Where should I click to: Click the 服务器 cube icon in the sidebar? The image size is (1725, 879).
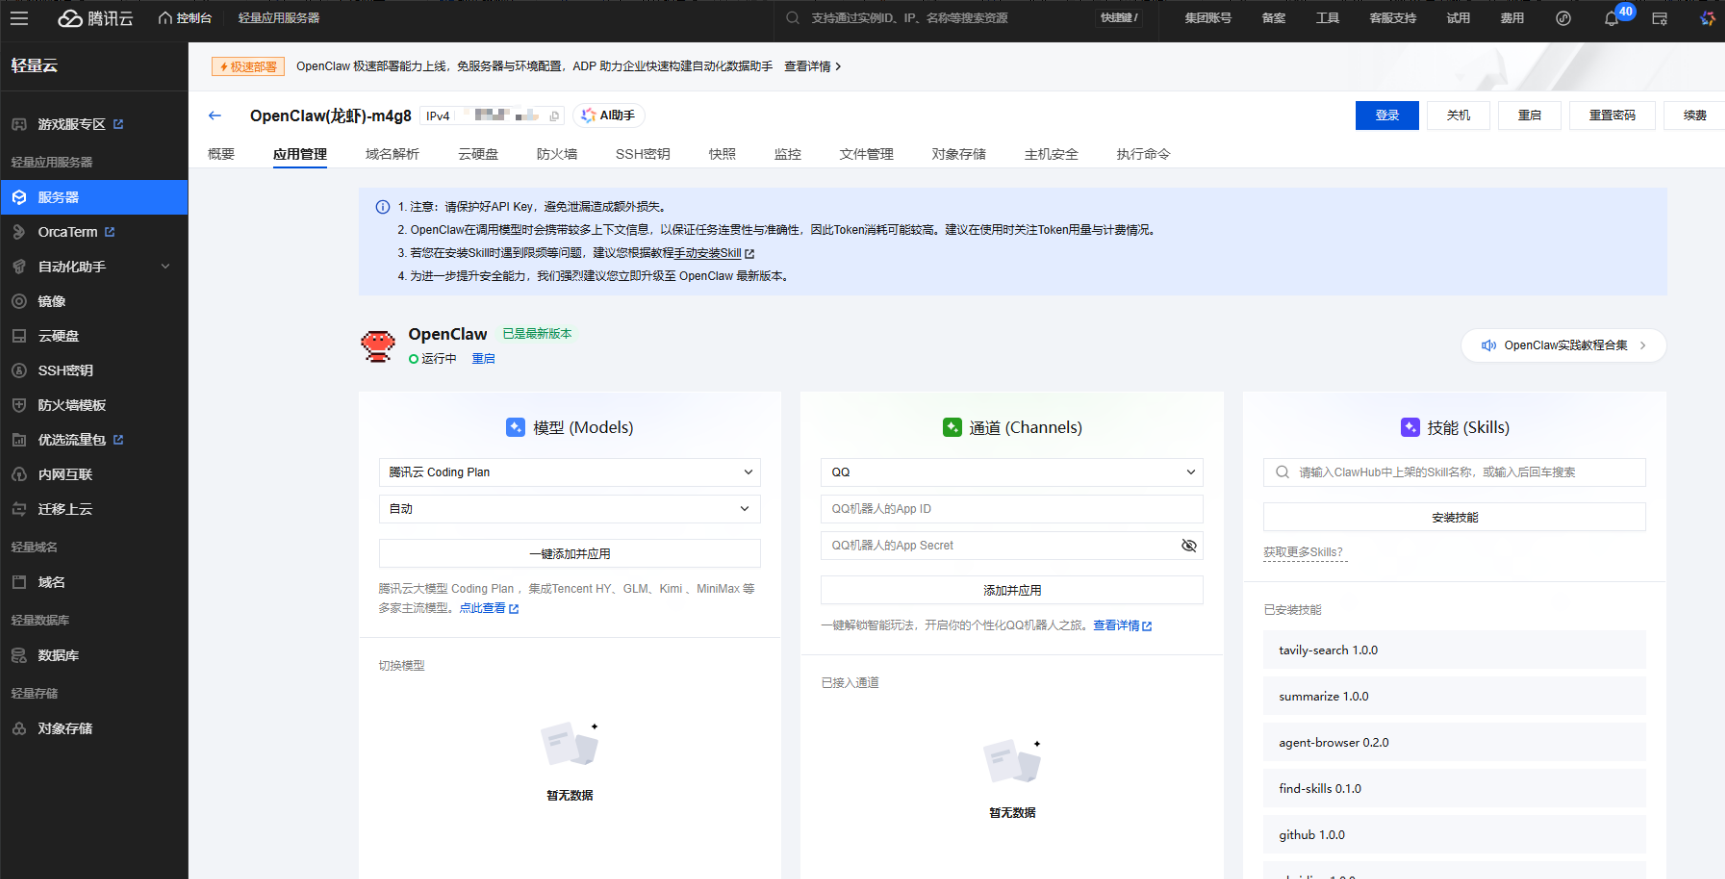pyautogui.click(x=19, y=197)
